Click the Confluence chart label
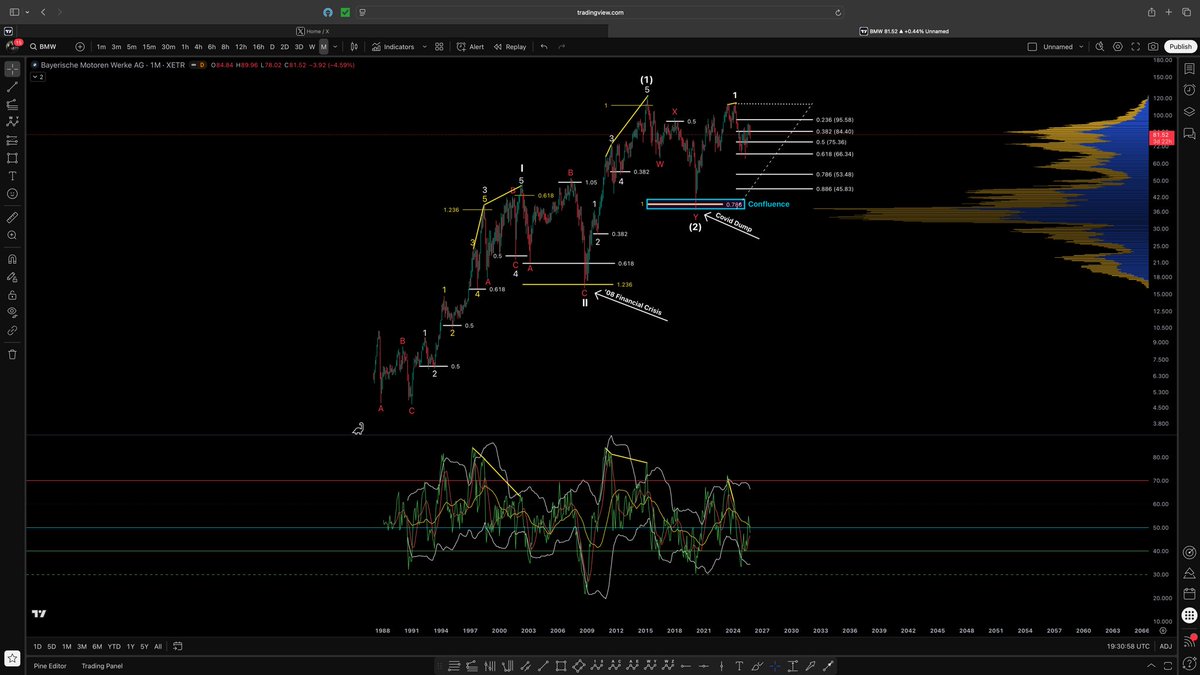Viewport: 1200px width, 675px height. pyautogui.click(x=768, y=204)
